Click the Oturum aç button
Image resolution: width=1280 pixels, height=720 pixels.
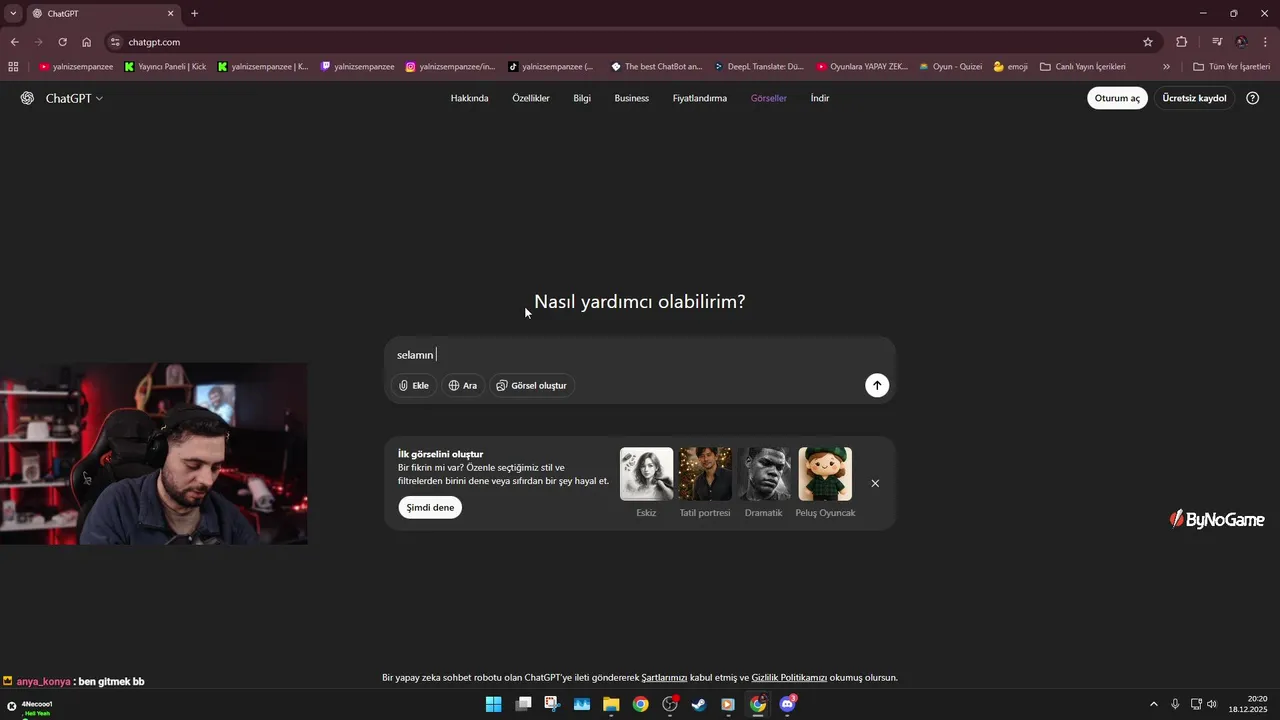pyautogui.click(x=1117, y=98)
